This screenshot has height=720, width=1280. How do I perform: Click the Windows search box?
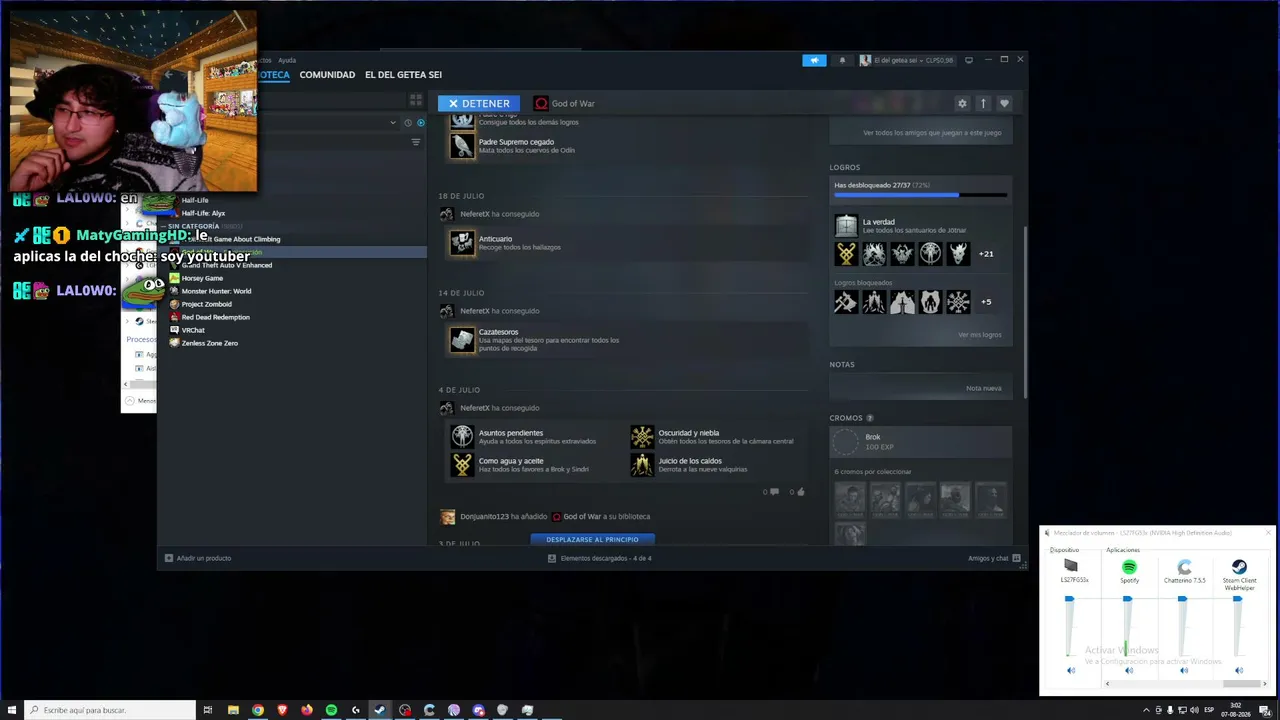(x=110, y=710)
